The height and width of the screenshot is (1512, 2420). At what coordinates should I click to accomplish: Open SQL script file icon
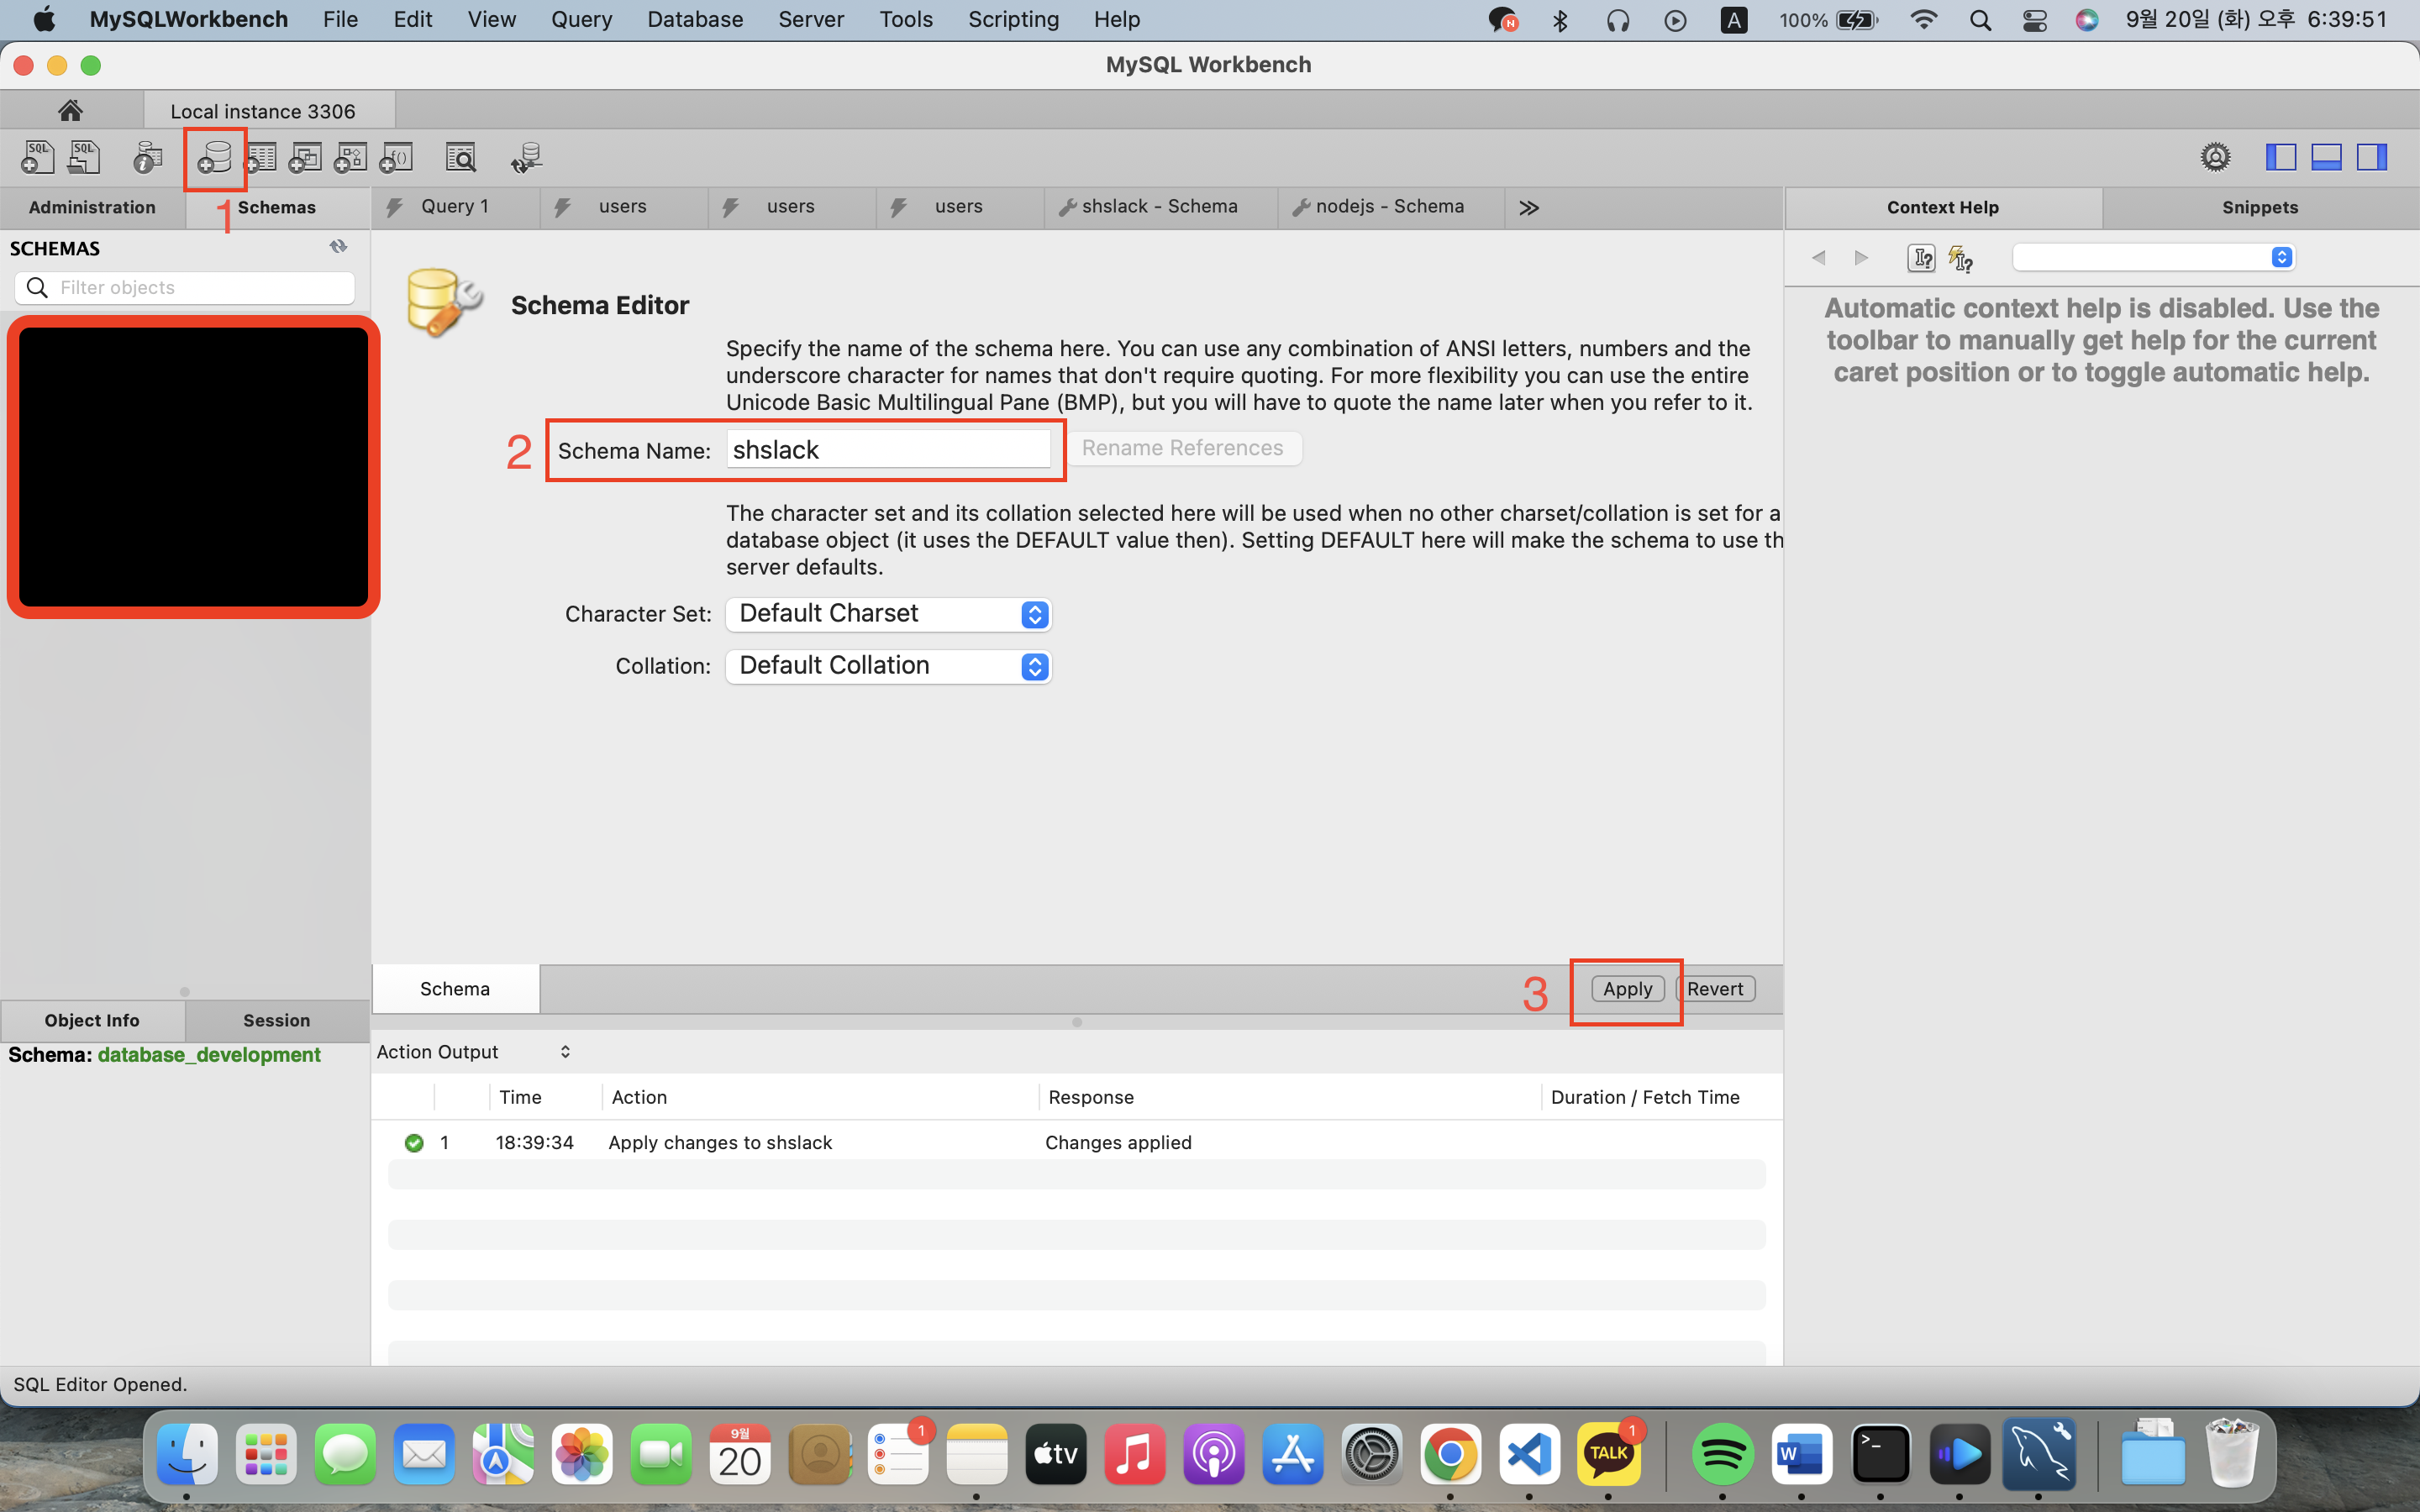click(84, 157)
